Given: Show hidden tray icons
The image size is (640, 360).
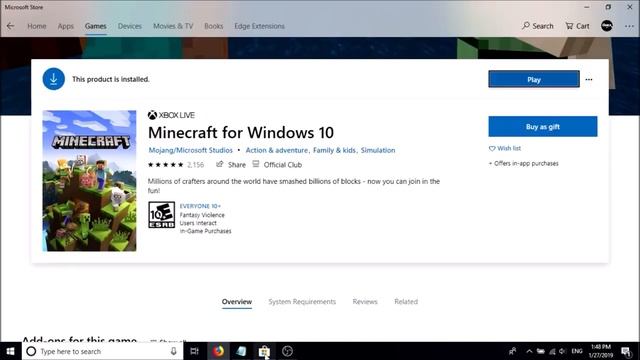Looking at the screenshot, I should (x=529, y=351).
